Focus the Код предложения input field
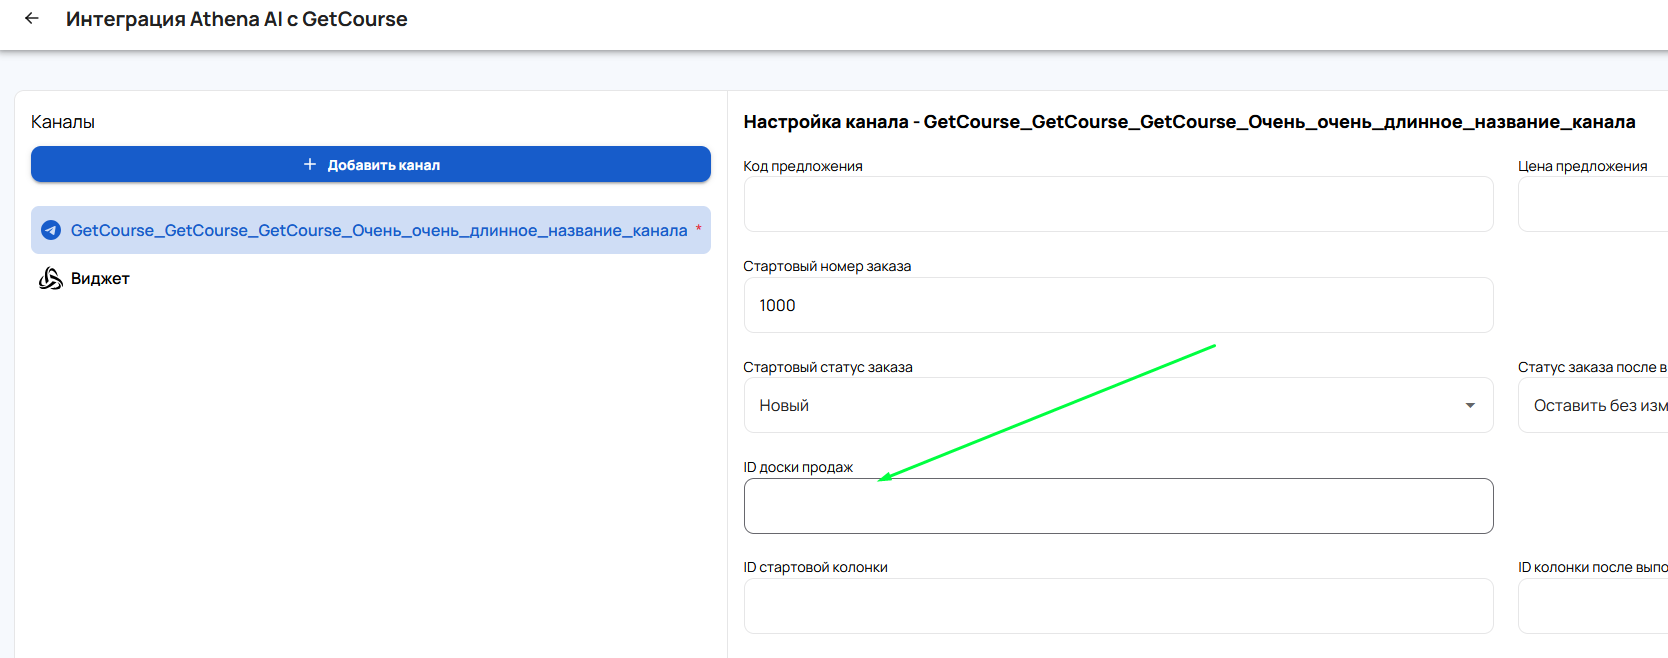The image size is (1668, 658). [x=1118, y=205]
